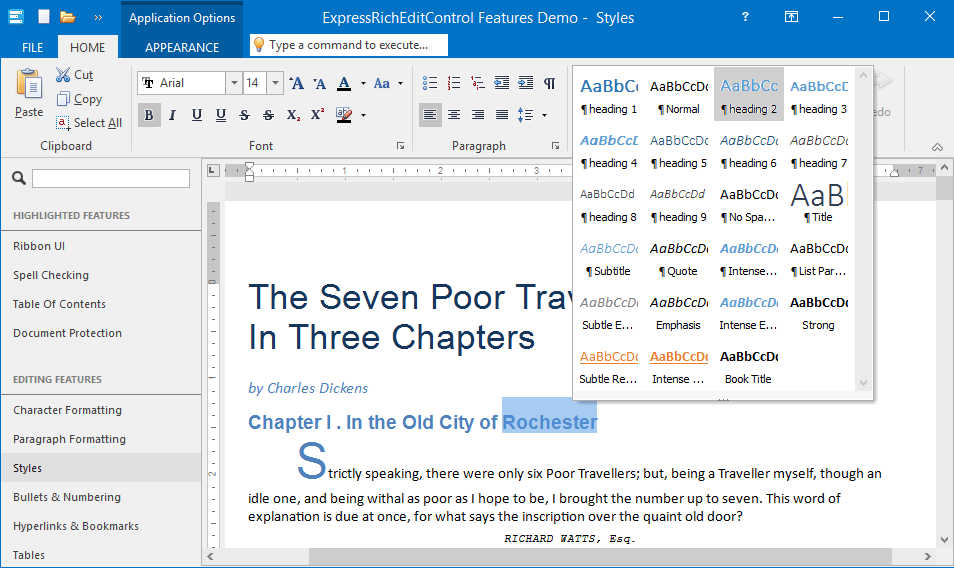Insert a numbered list
954x568 pixels.
pos(454,83)
